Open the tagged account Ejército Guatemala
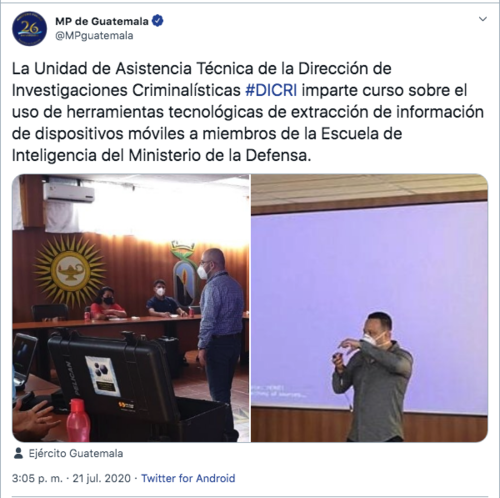This screenshot has width=500, height=498. pyautogui.click(x=76, y=453)
